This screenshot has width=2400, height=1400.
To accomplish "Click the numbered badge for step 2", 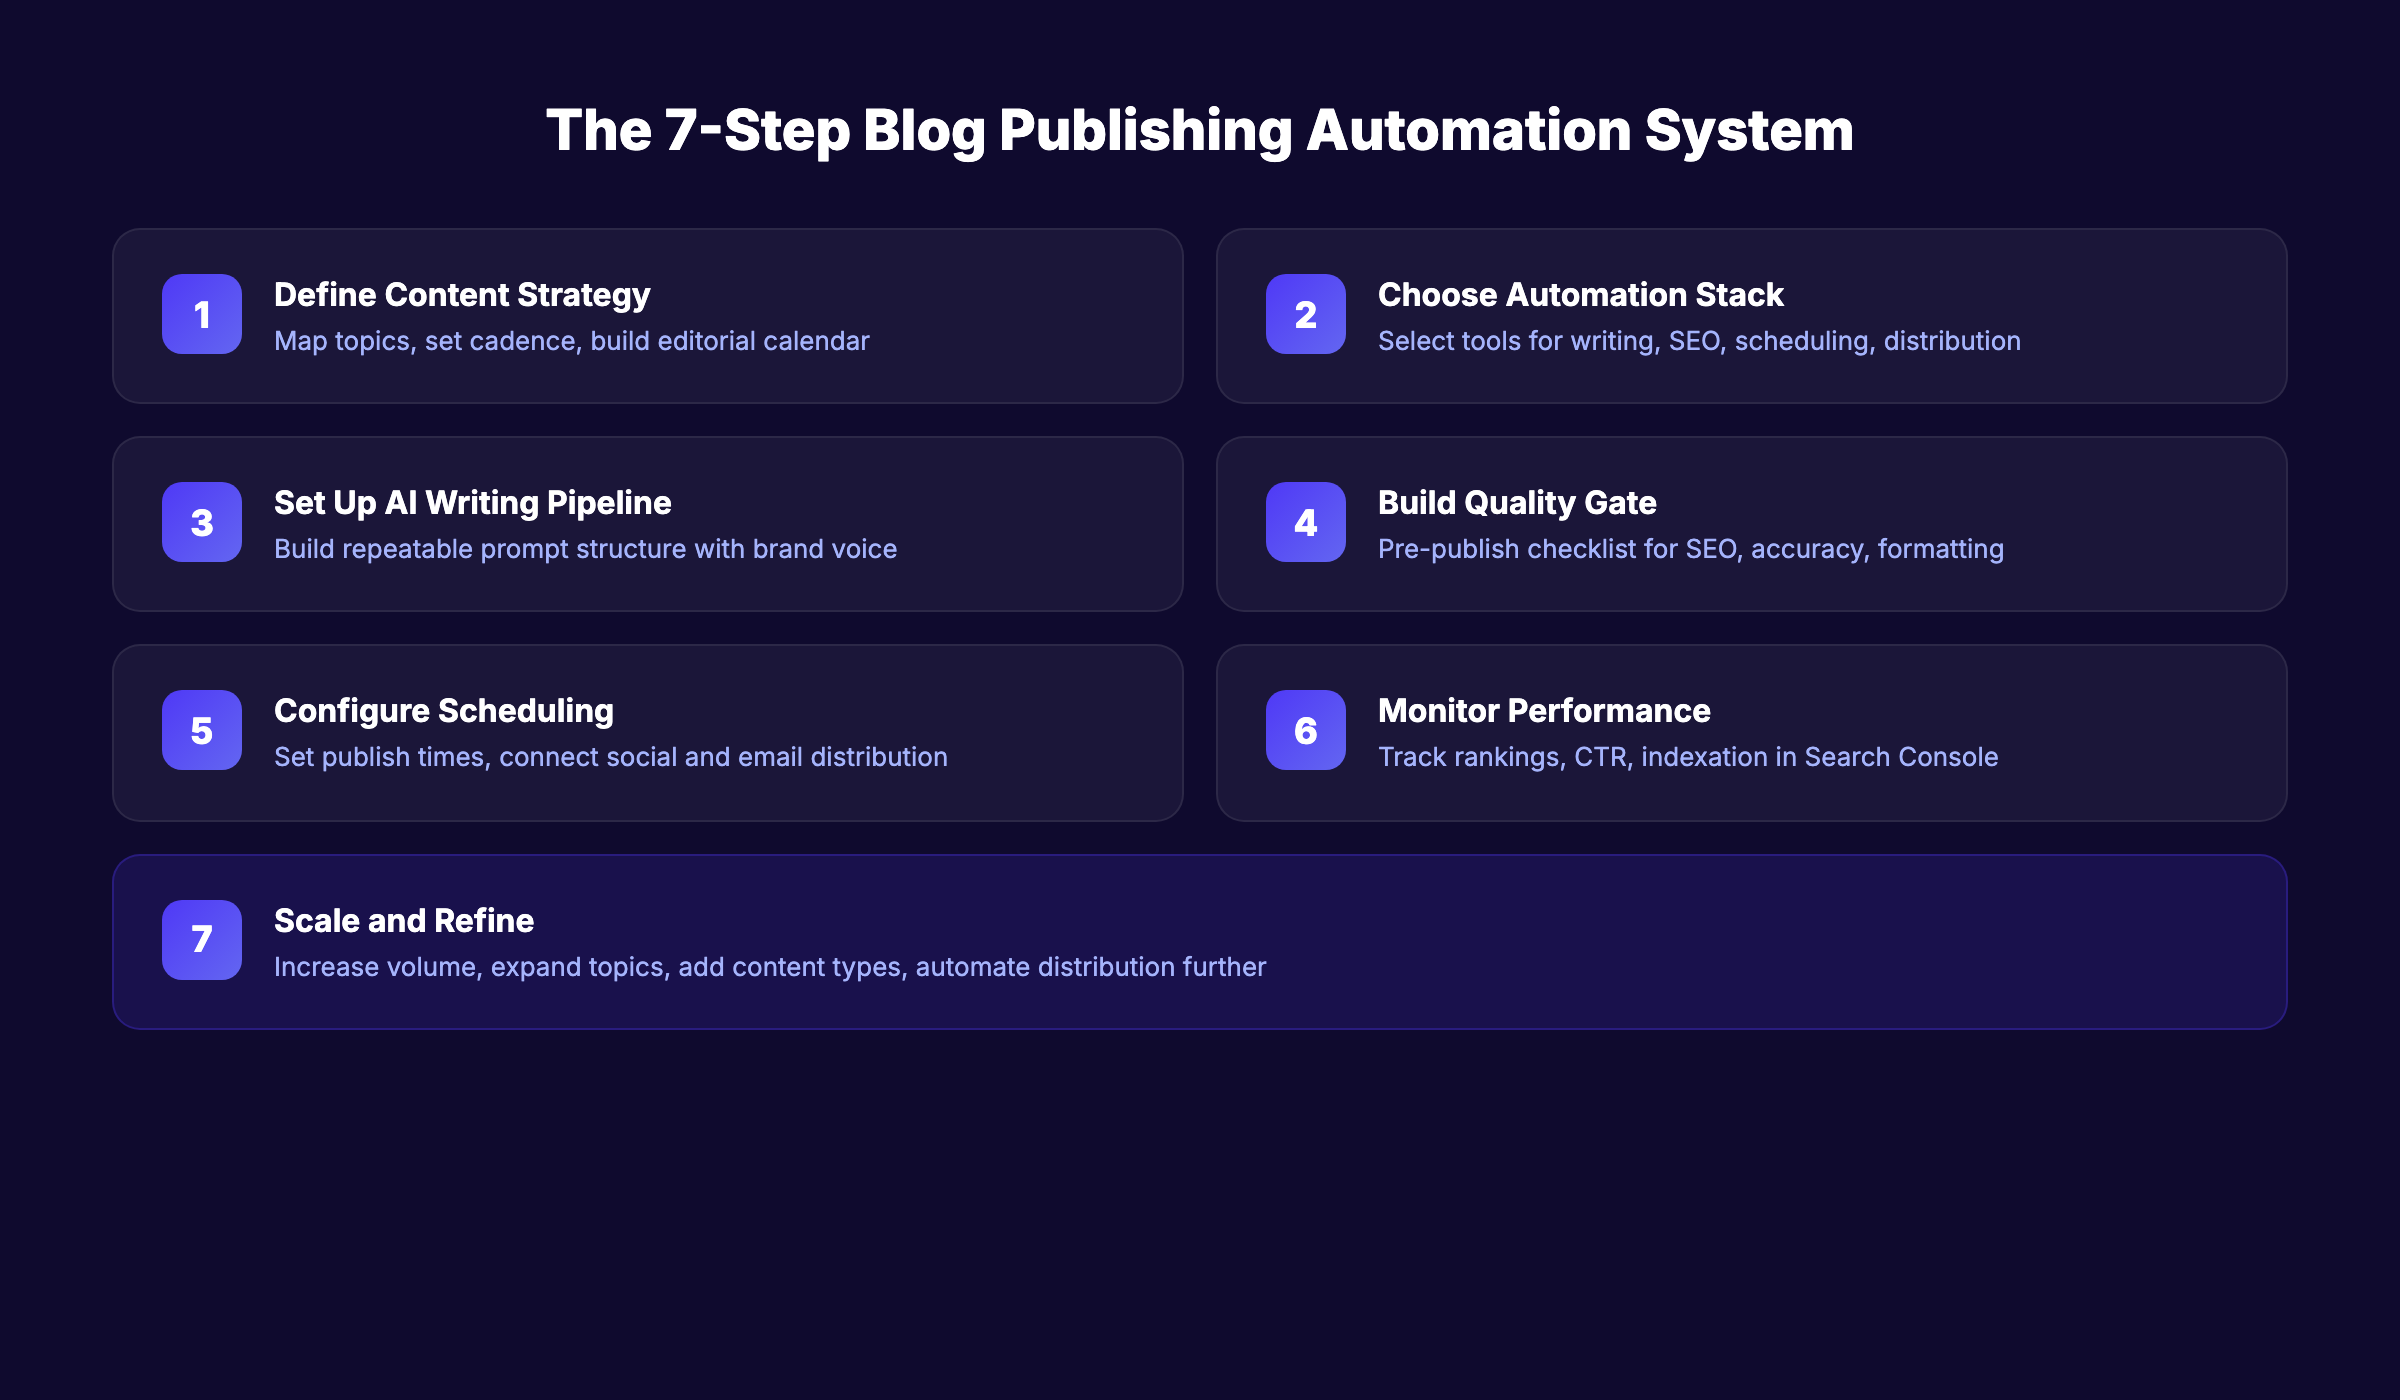I will click(x=1305, y=315).
